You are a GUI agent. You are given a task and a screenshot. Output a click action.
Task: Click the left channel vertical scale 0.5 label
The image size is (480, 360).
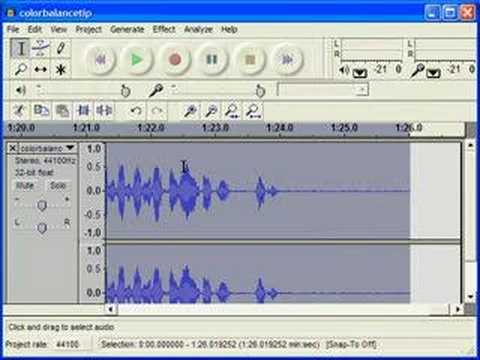tap(94, 166)
